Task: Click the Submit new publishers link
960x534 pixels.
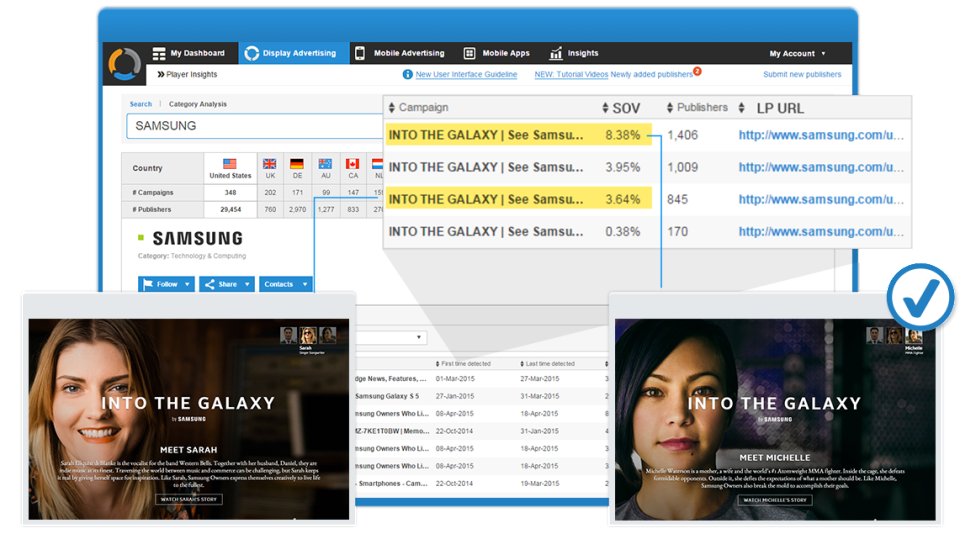Action: click(x=802, y=74)
